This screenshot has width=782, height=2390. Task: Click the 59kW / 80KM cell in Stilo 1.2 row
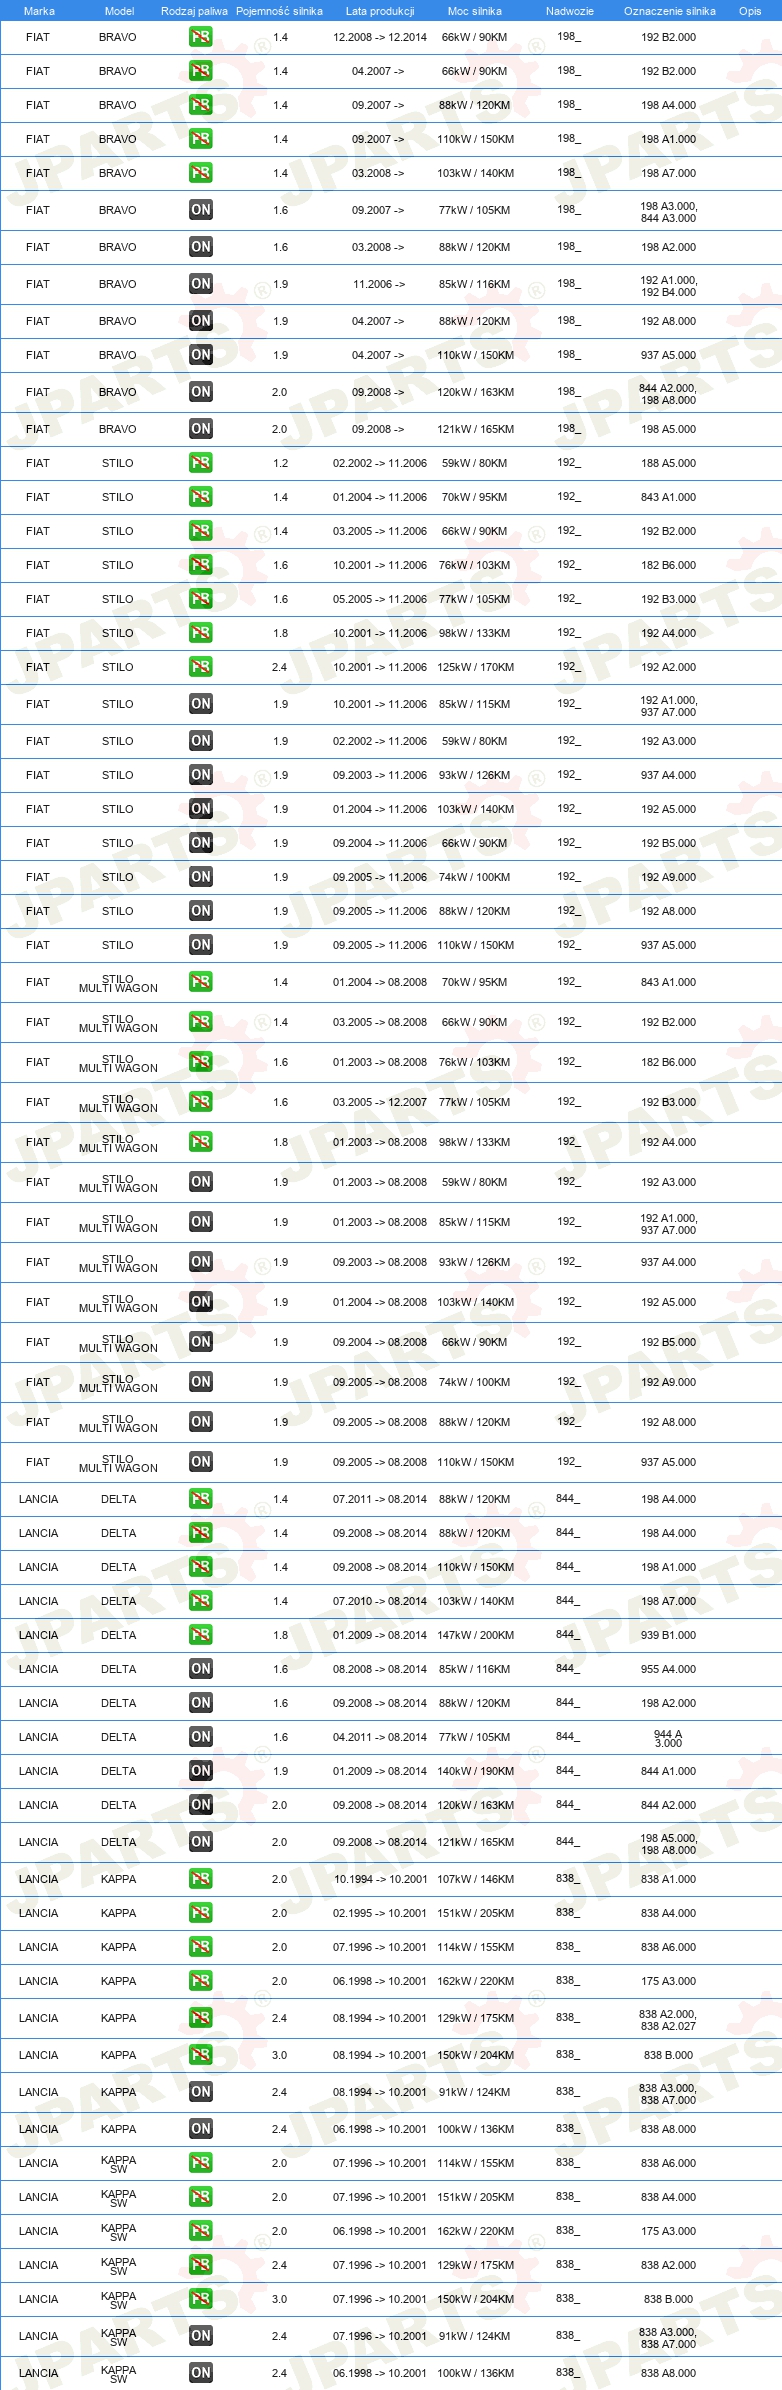(474, 463)
